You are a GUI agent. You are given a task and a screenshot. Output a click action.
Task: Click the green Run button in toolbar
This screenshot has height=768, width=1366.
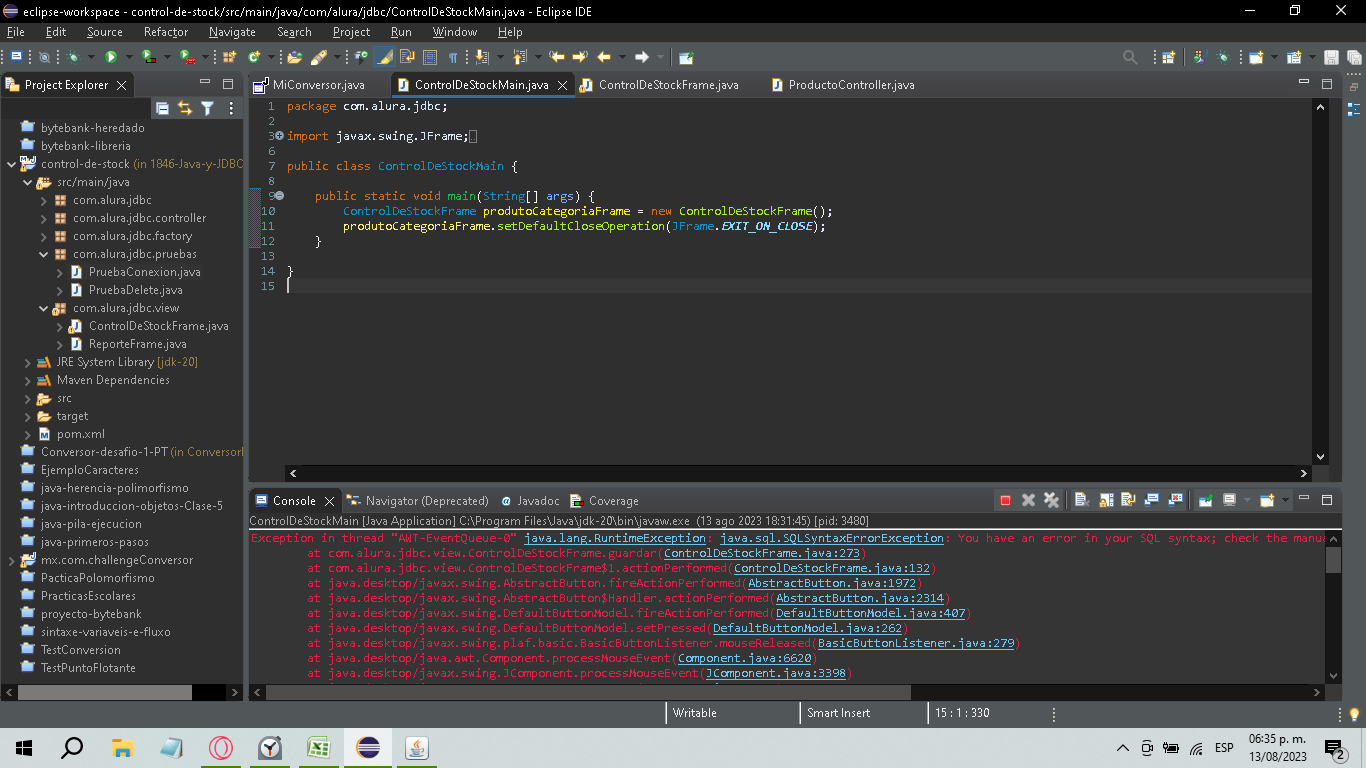111,57
